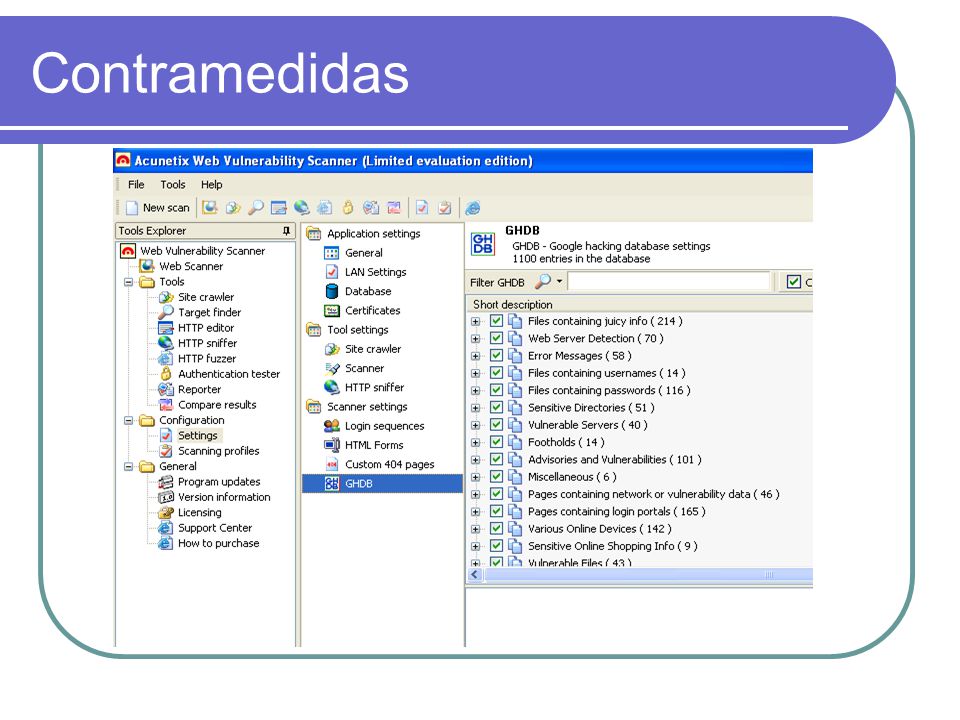Expand Miscellaneous ( 6 ) node
The image size is (960, 720).
click(x=475, y=477)
